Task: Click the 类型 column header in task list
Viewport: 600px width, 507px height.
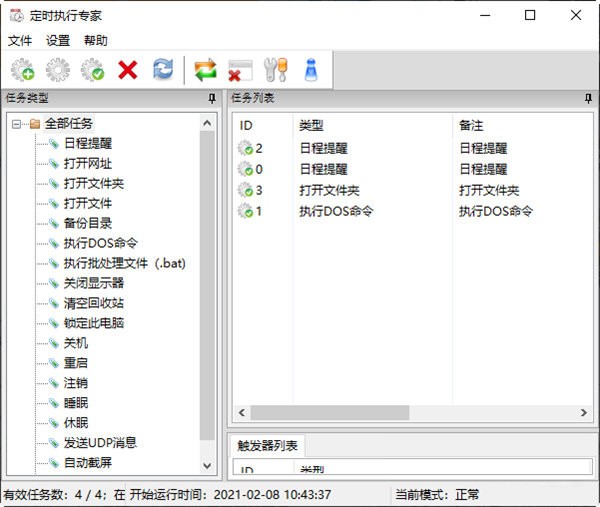Action: 311,125
